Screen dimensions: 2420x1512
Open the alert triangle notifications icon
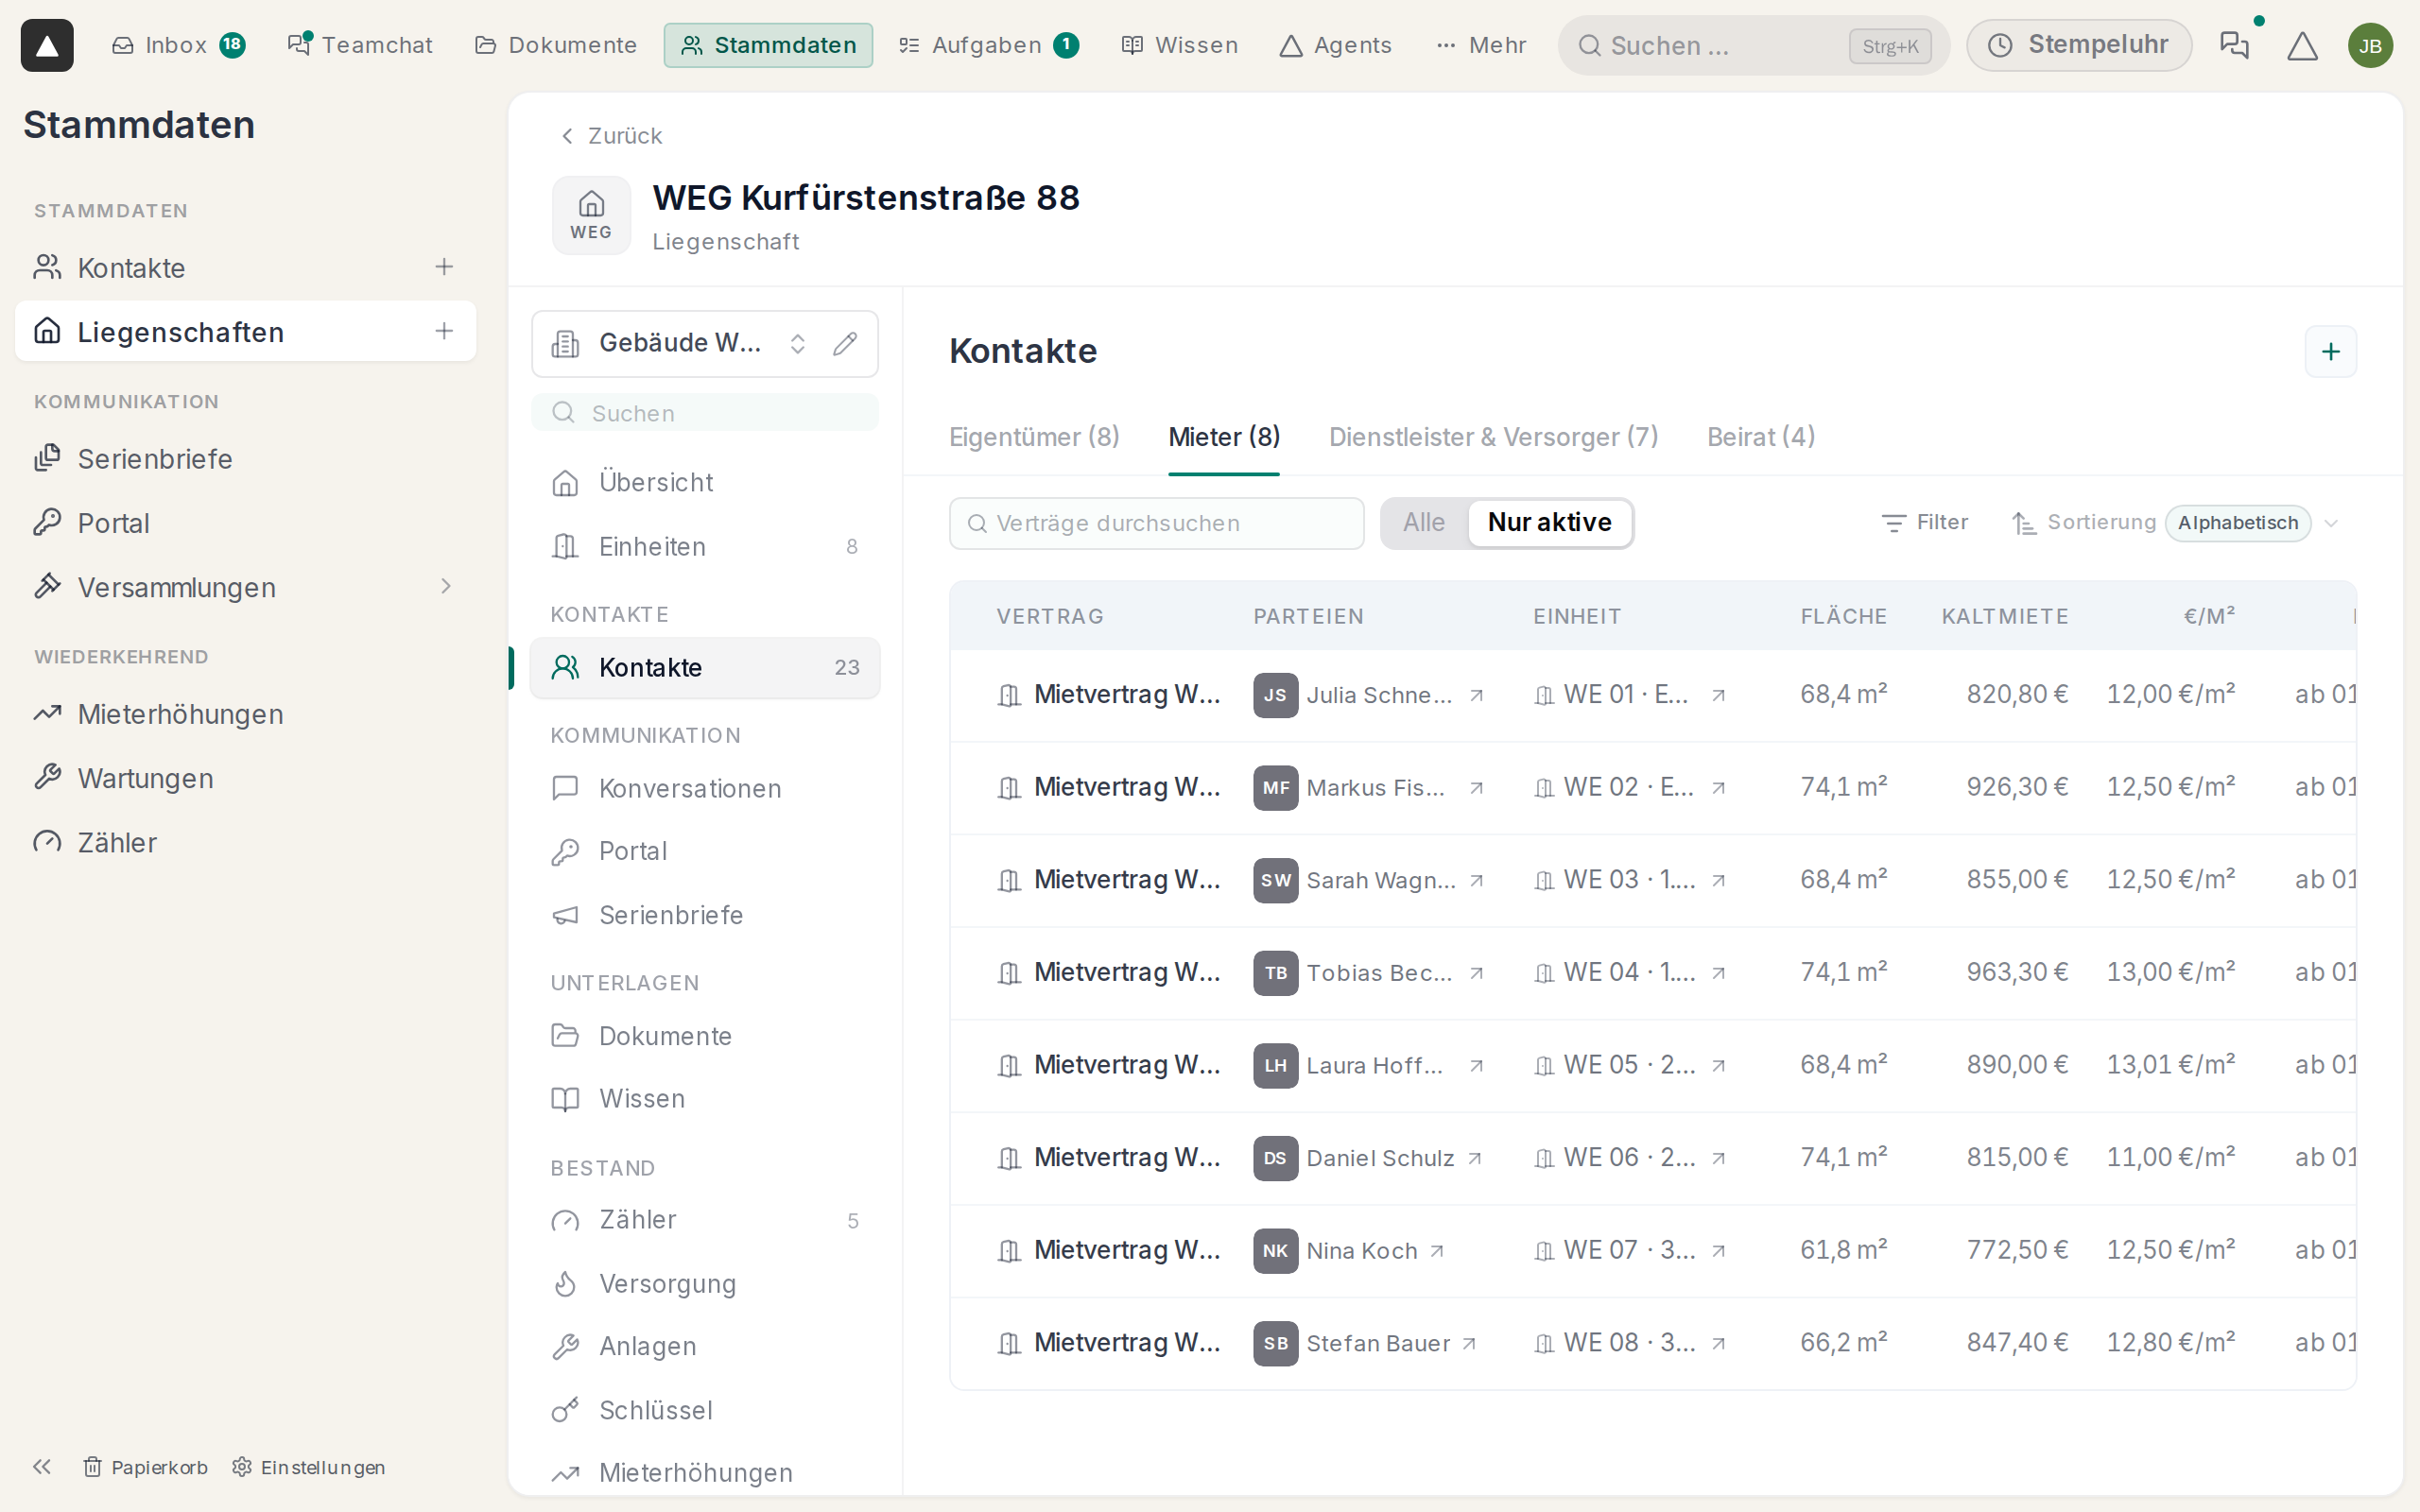[2302, 46]
